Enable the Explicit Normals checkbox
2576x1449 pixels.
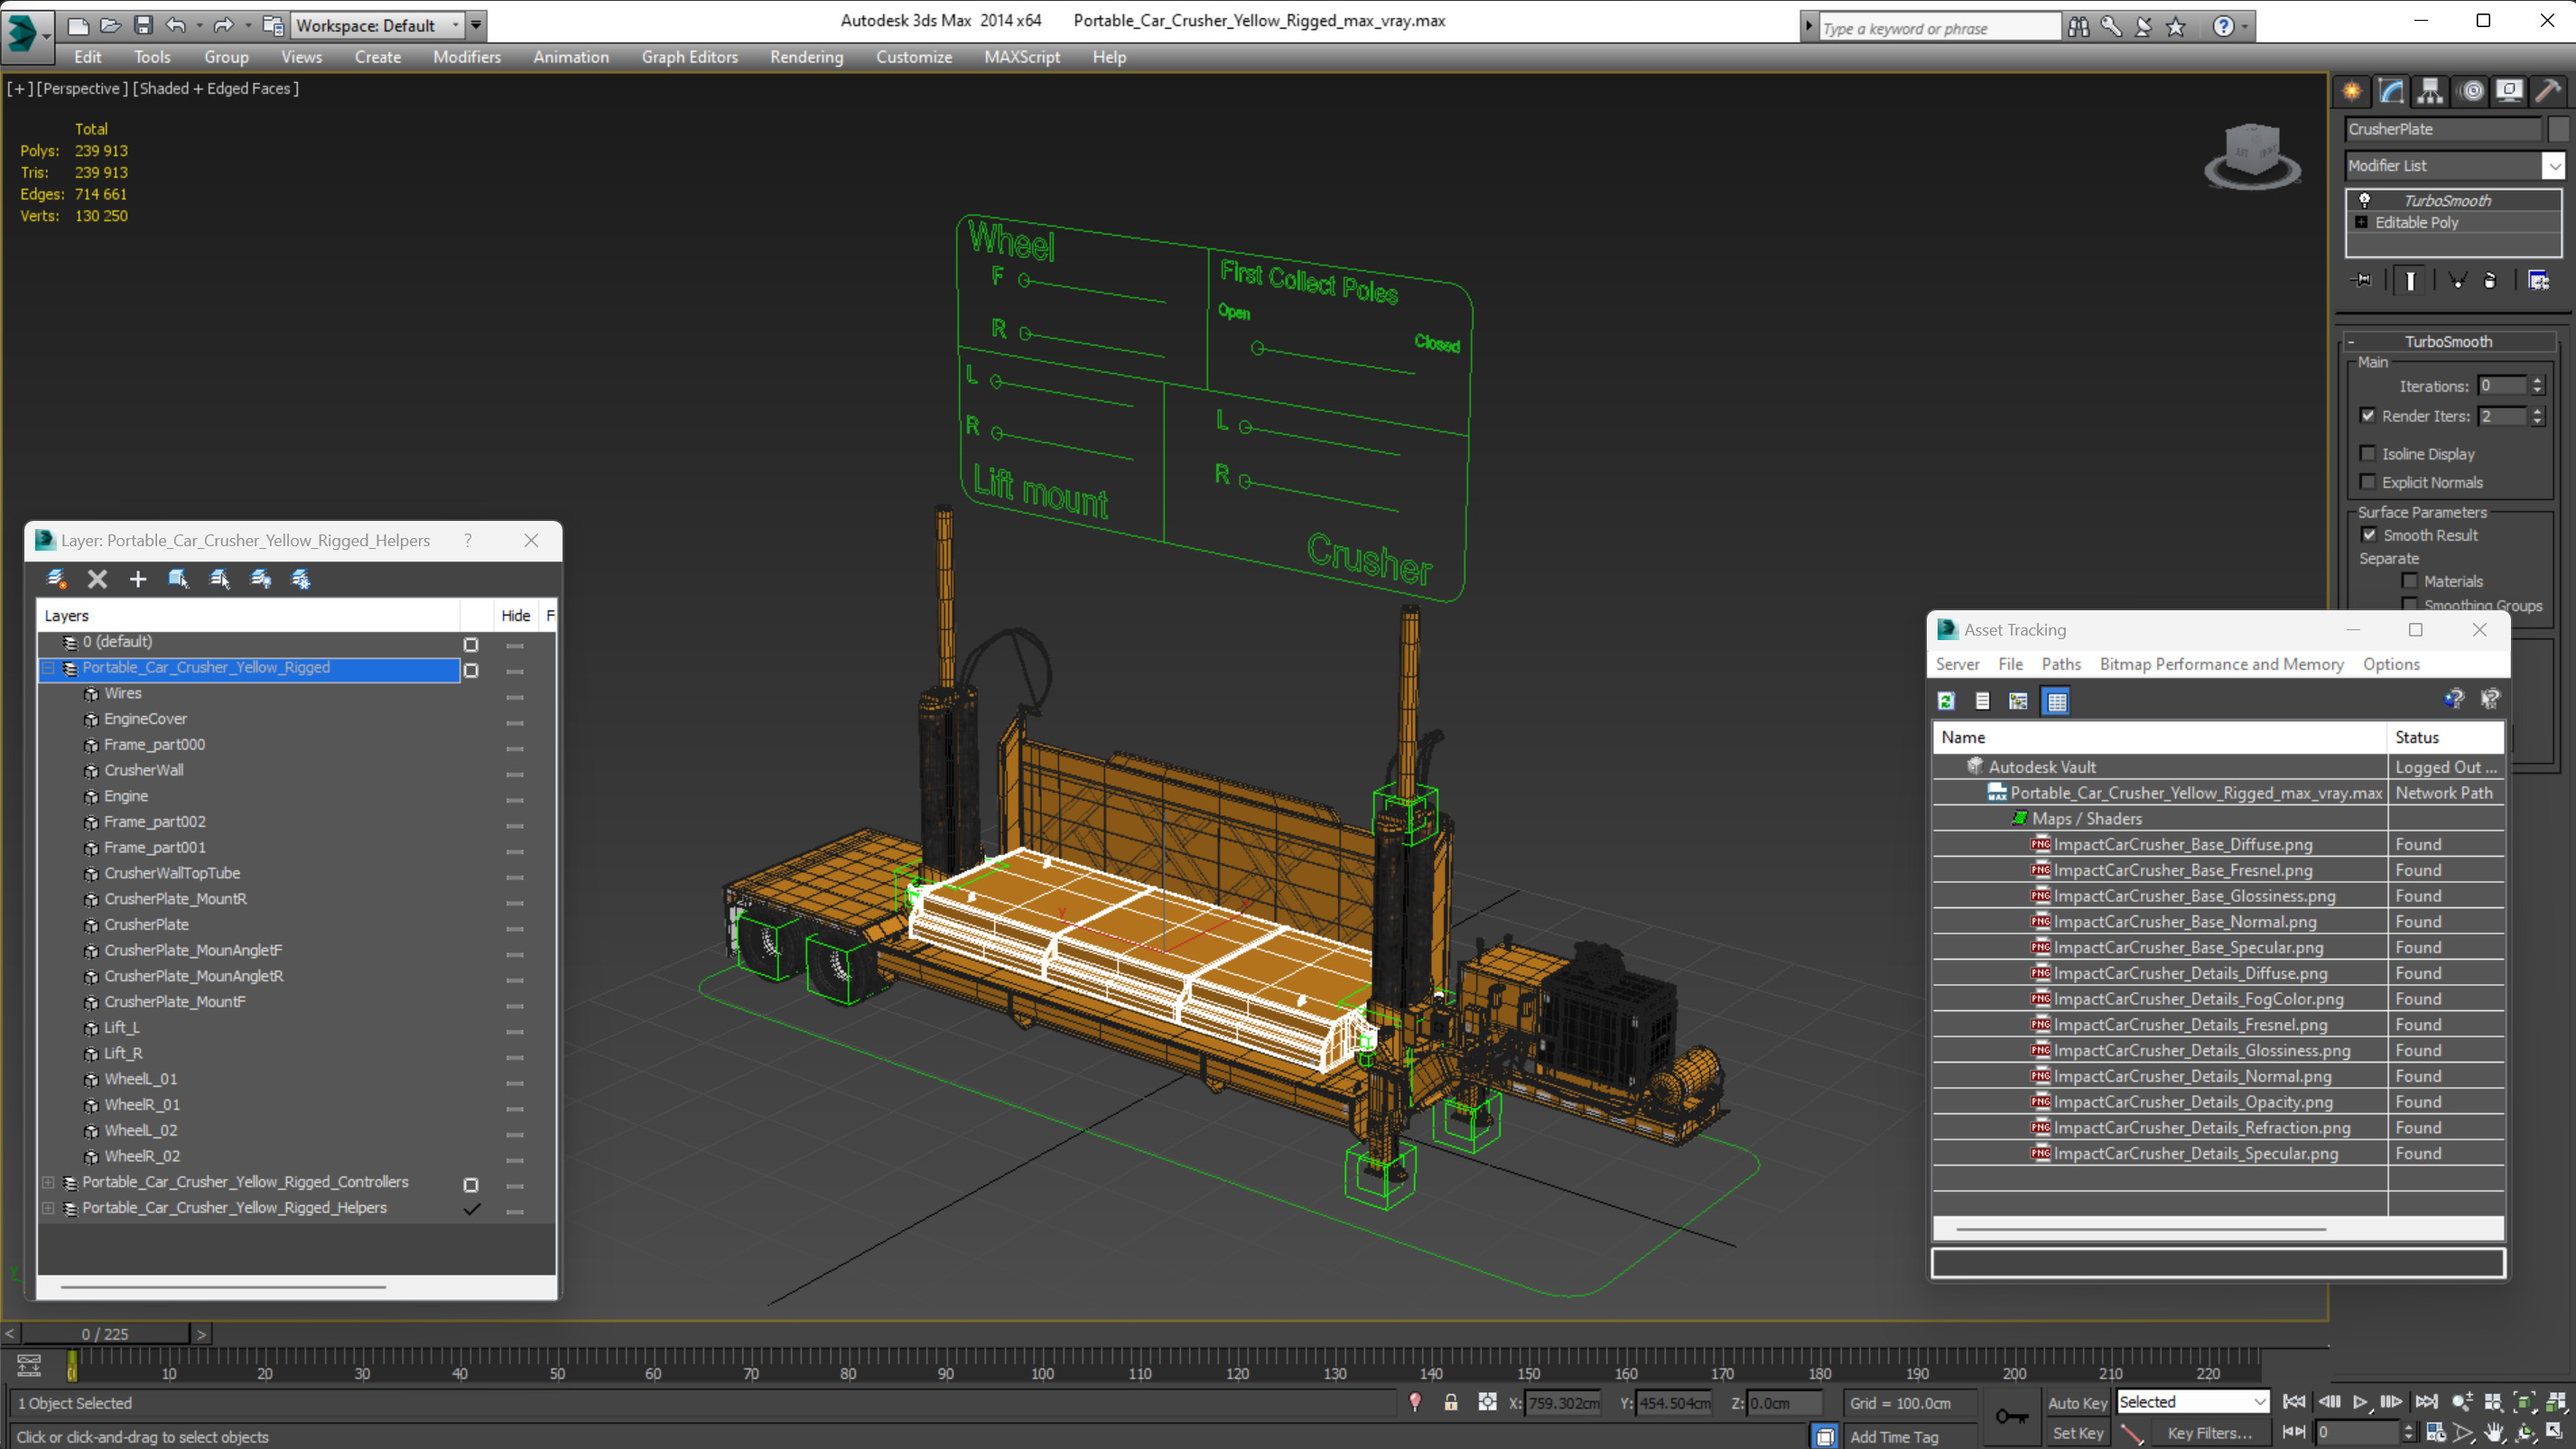[x=2368, y=482]
